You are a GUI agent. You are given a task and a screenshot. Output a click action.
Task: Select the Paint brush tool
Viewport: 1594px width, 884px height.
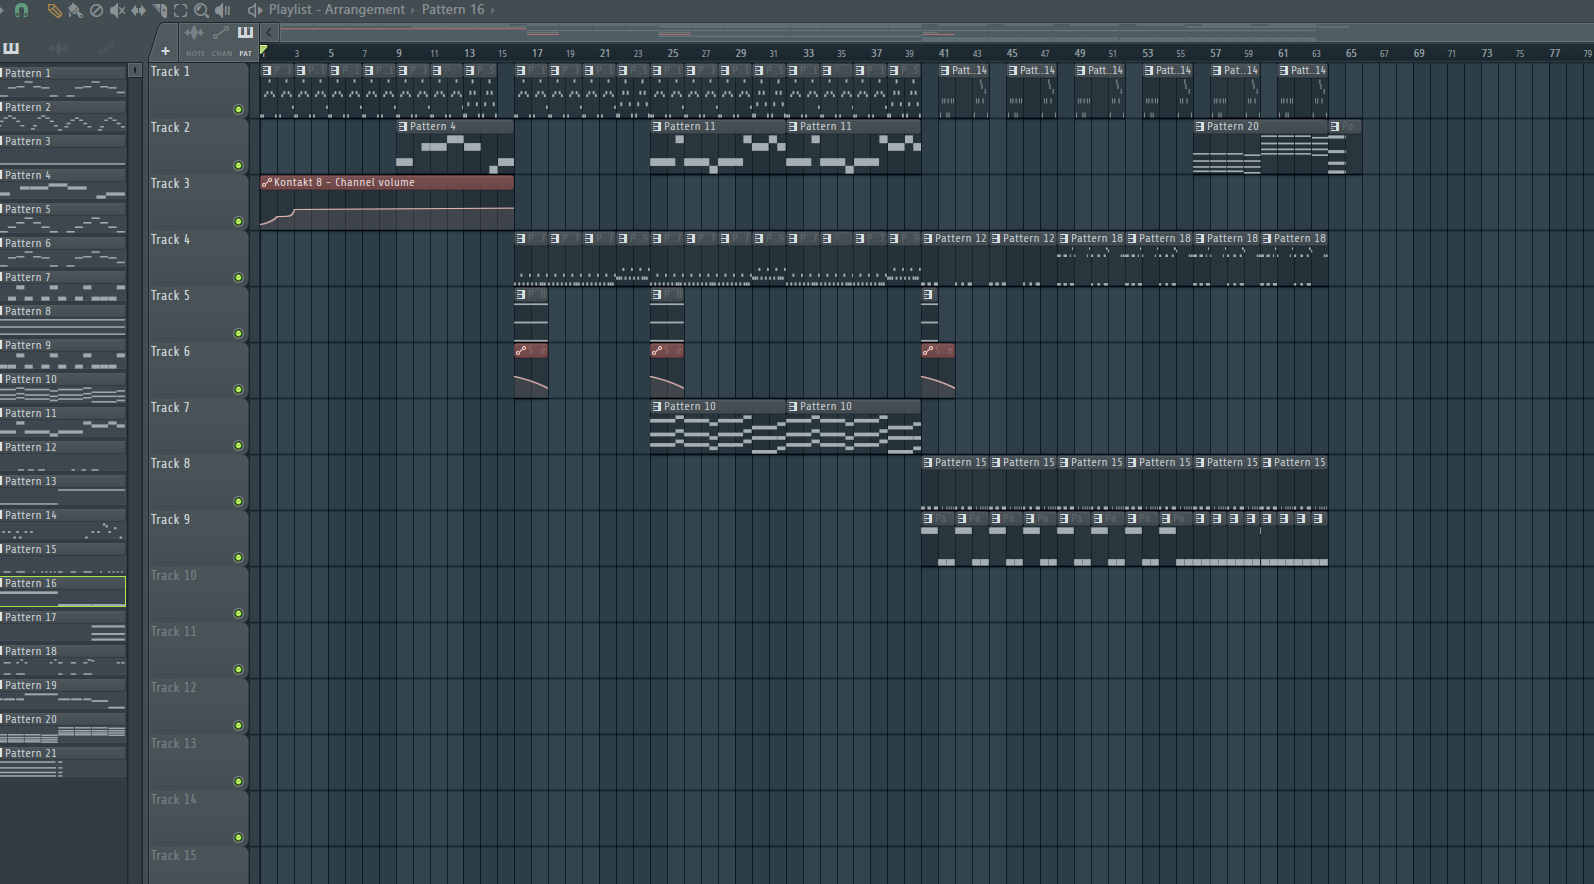tap(75, 10)
